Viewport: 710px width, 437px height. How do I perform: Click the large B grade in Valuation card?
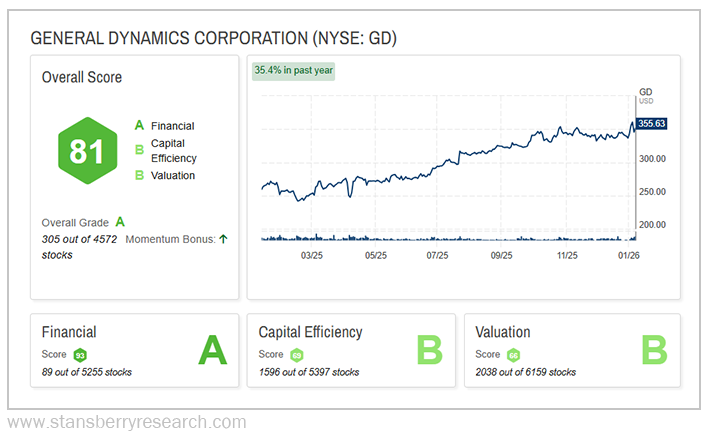tap(653, 351)
